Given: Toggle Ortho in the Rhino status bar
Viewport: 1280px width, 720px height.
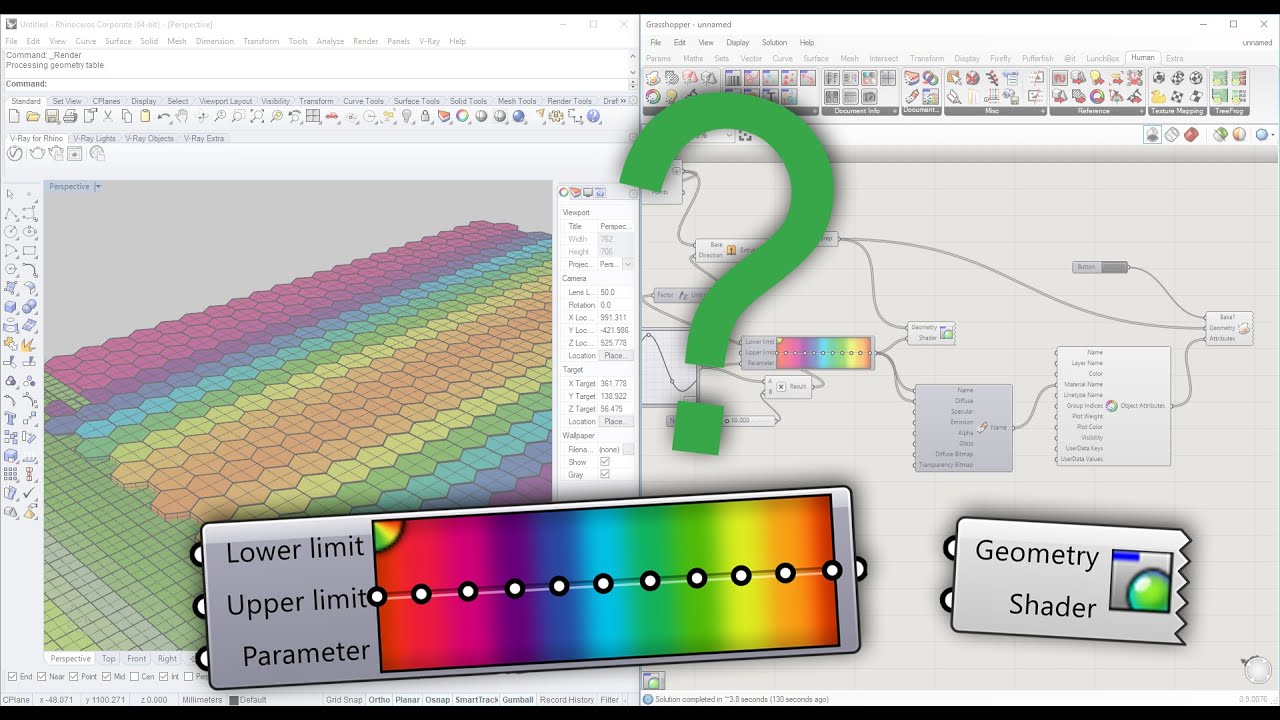Looking at the screenshot, I should [379, 700].
